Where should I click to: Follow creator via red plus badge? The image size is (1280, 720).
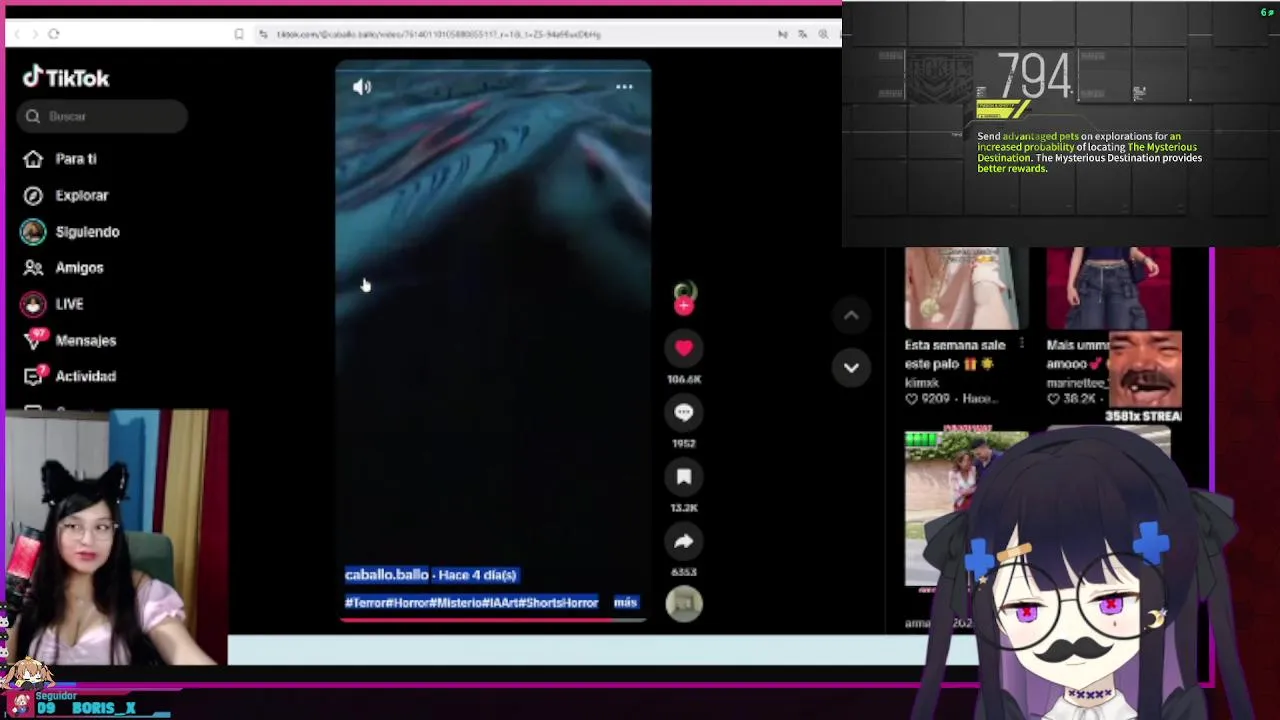pos(684,306)
